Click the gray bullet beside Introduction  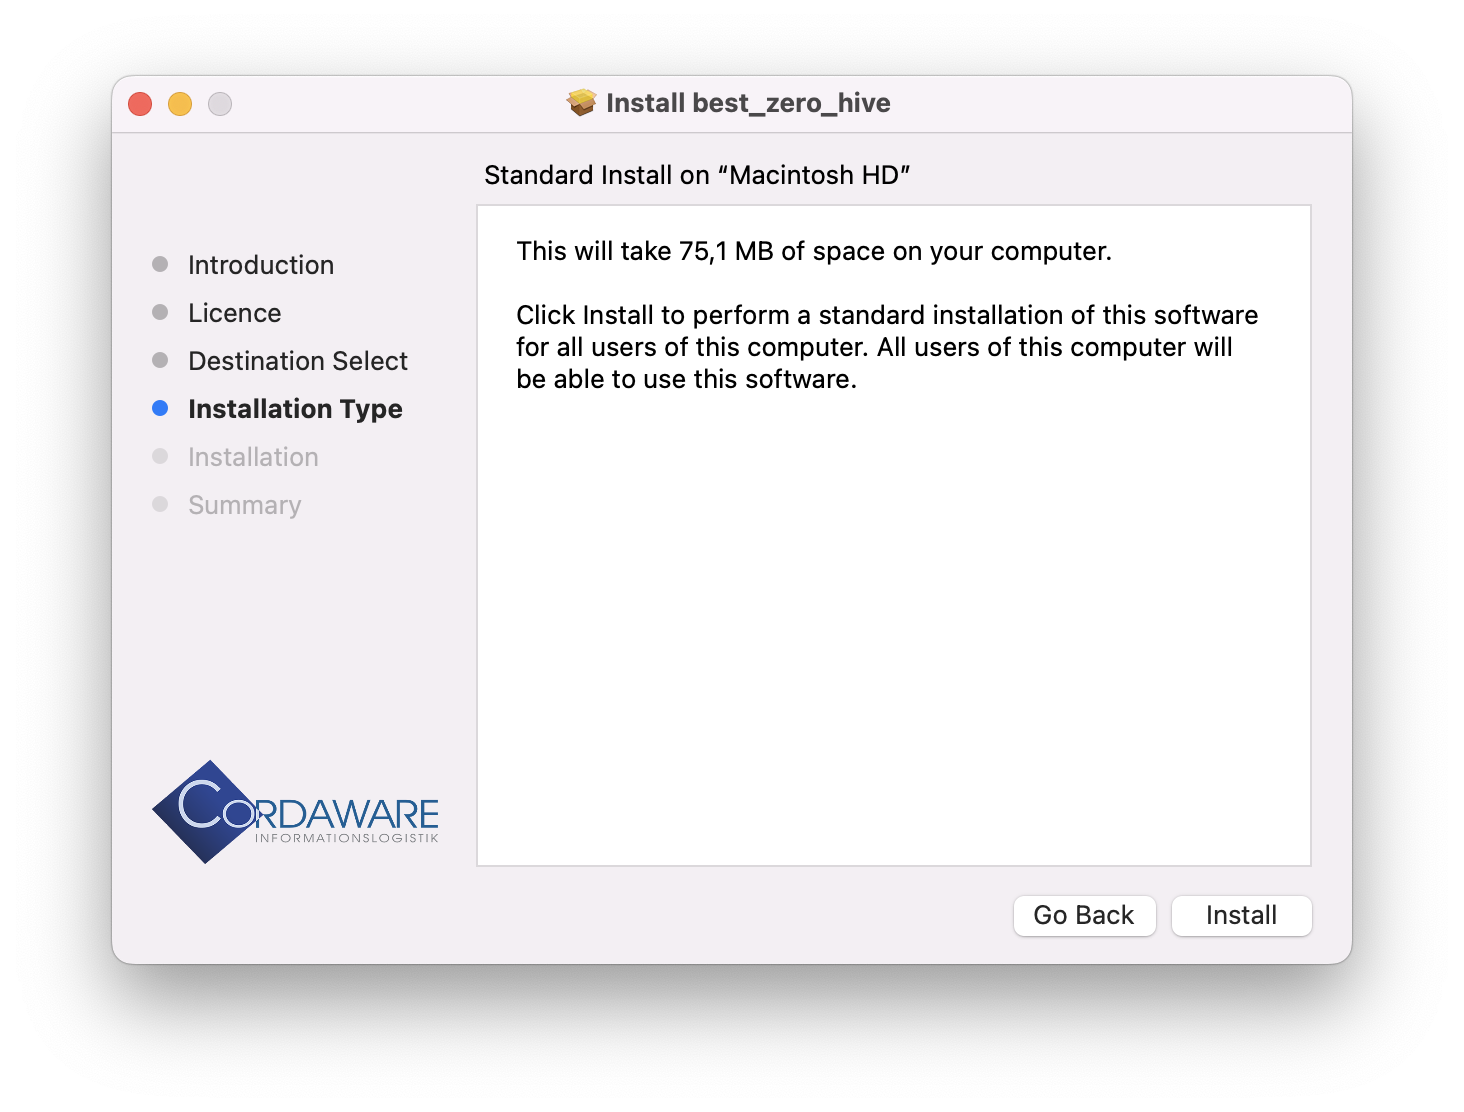pos(160,264)
